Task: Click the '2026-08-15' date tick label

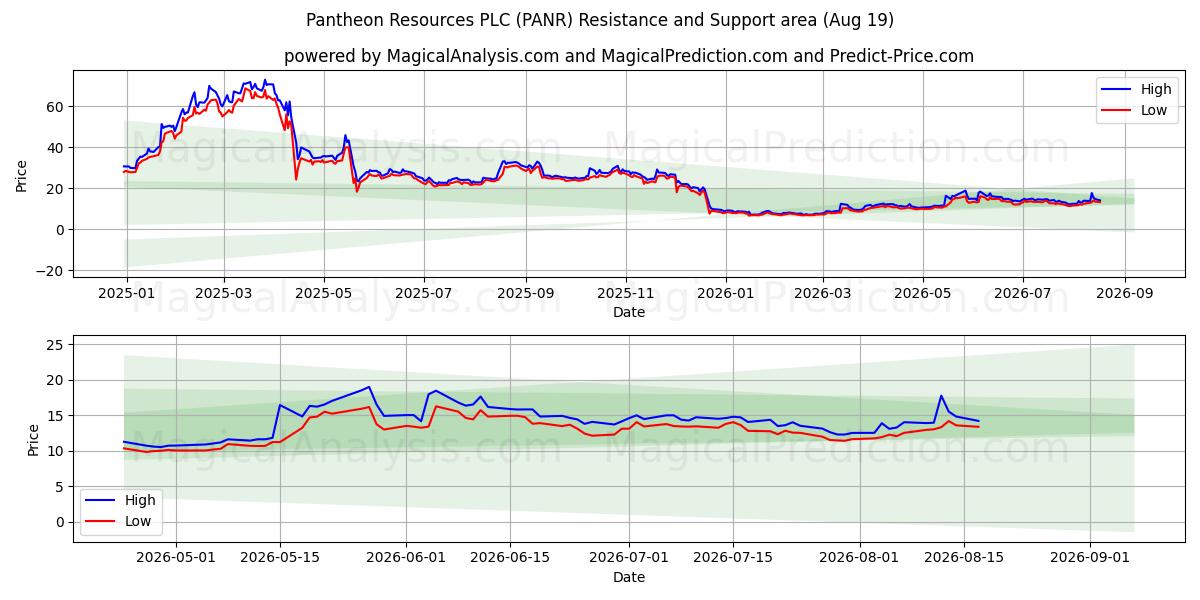Action: click(x=963, y=559)
